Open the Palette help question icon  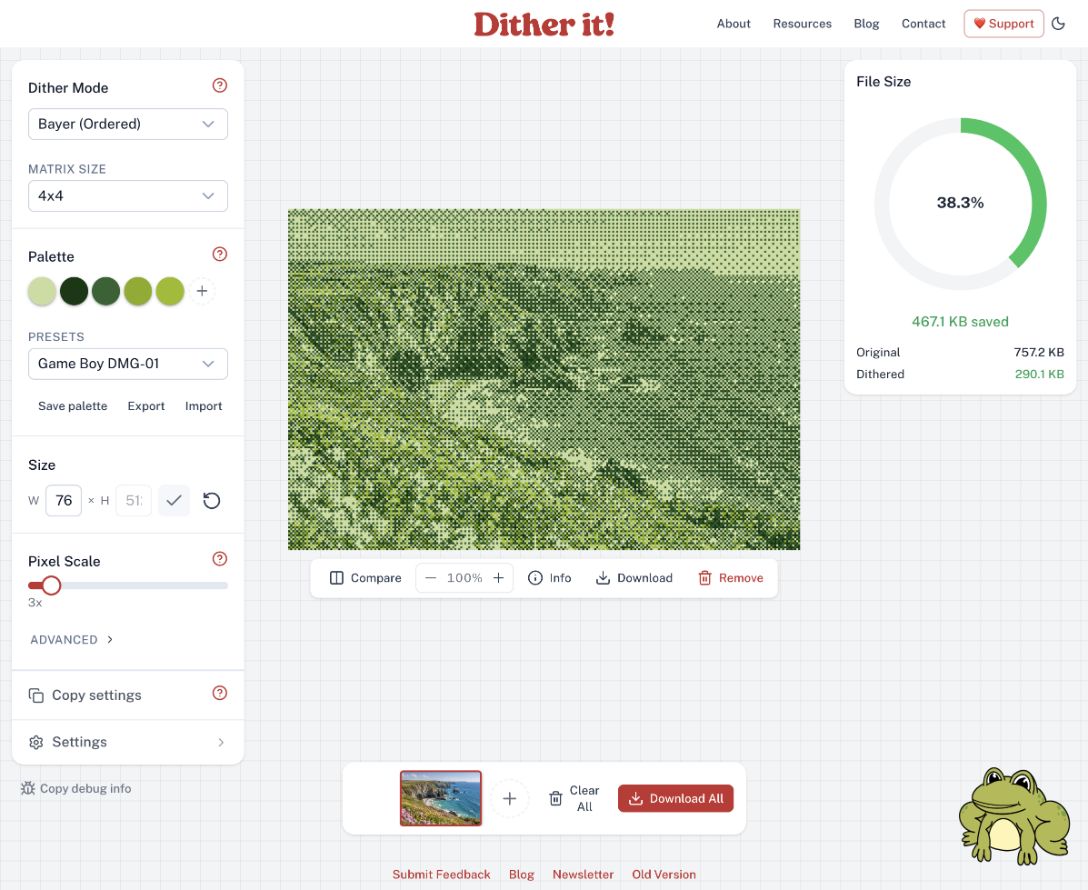[219, 254]
